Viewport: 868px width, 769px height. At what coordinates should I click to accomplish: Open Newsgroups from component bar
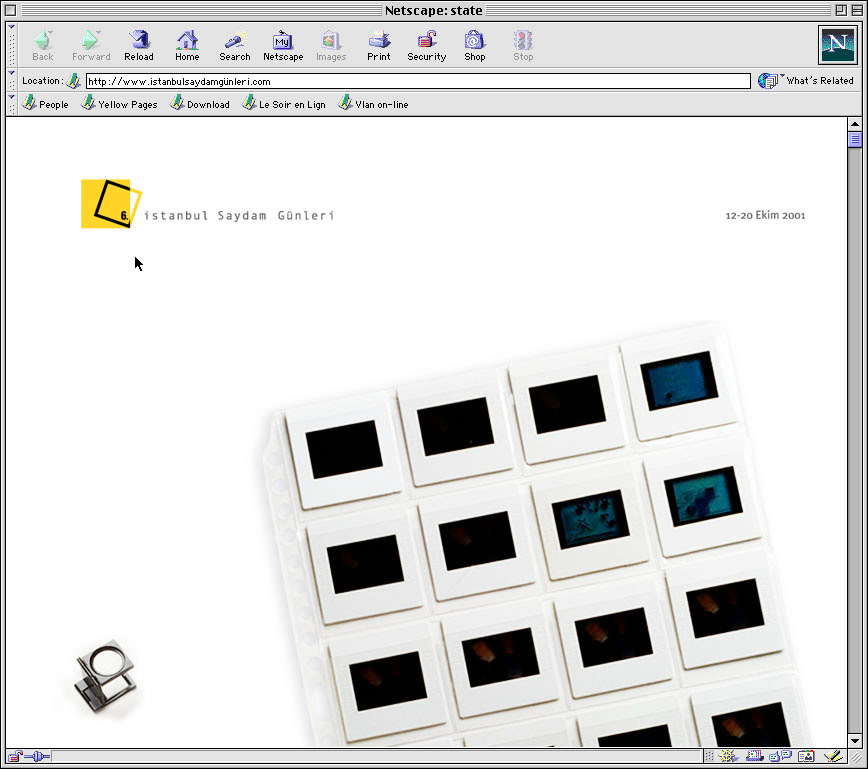point(781,756)
